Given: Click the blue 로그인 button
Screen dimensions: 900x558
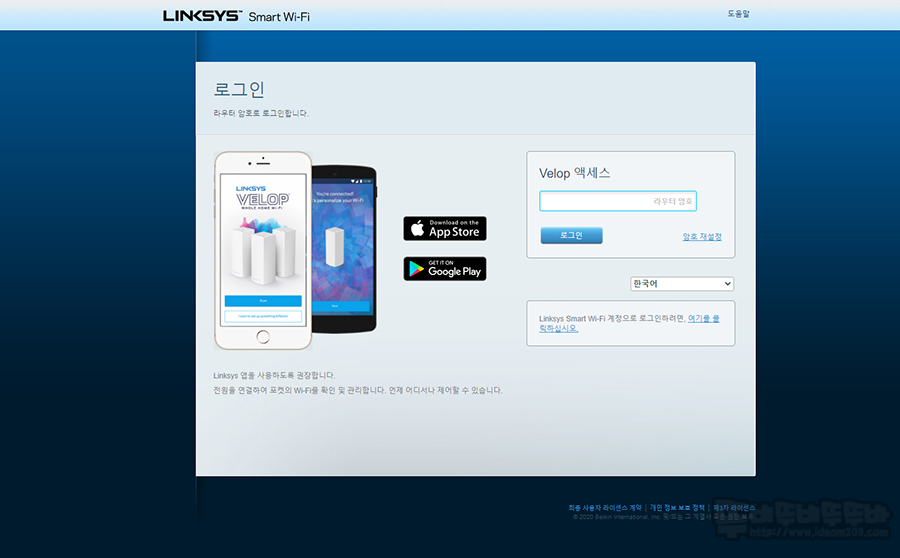Looking at the screenshot, I should 571,235.
